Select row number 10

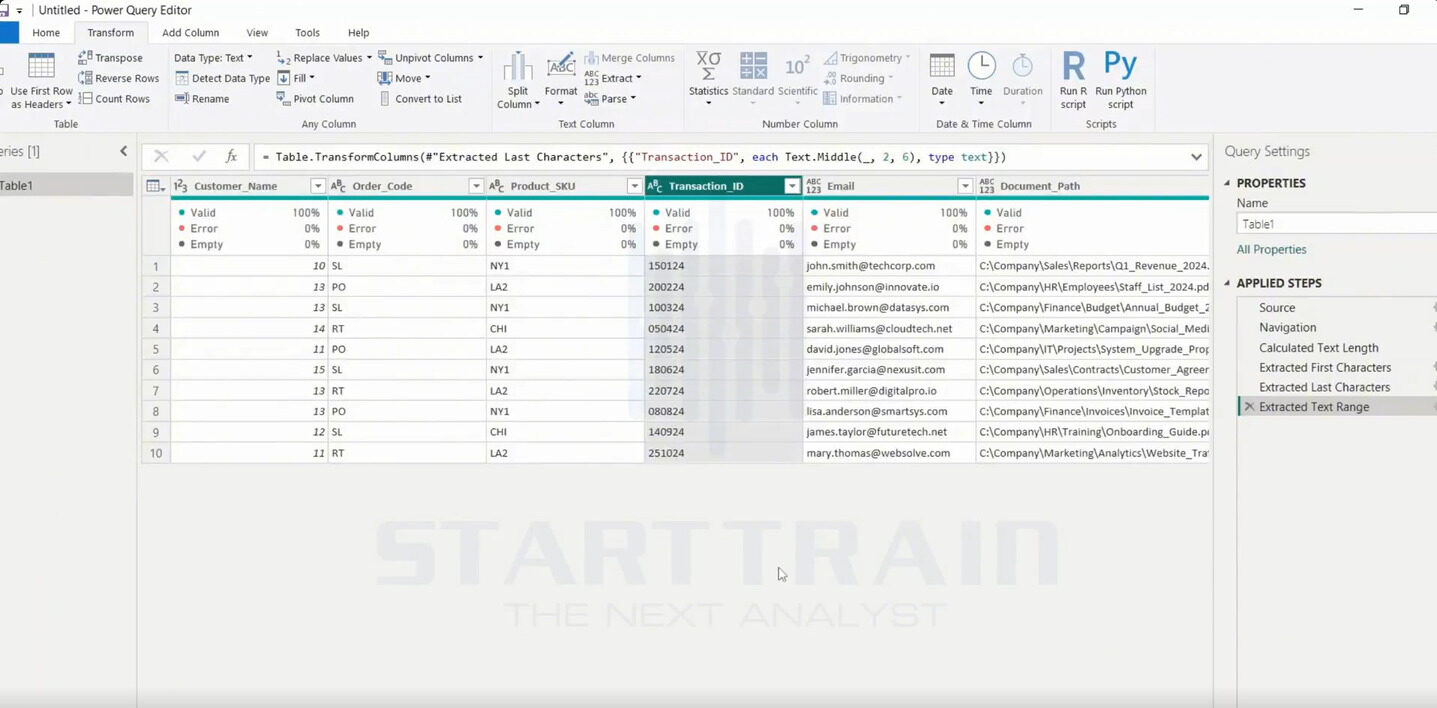click(155, 453)
